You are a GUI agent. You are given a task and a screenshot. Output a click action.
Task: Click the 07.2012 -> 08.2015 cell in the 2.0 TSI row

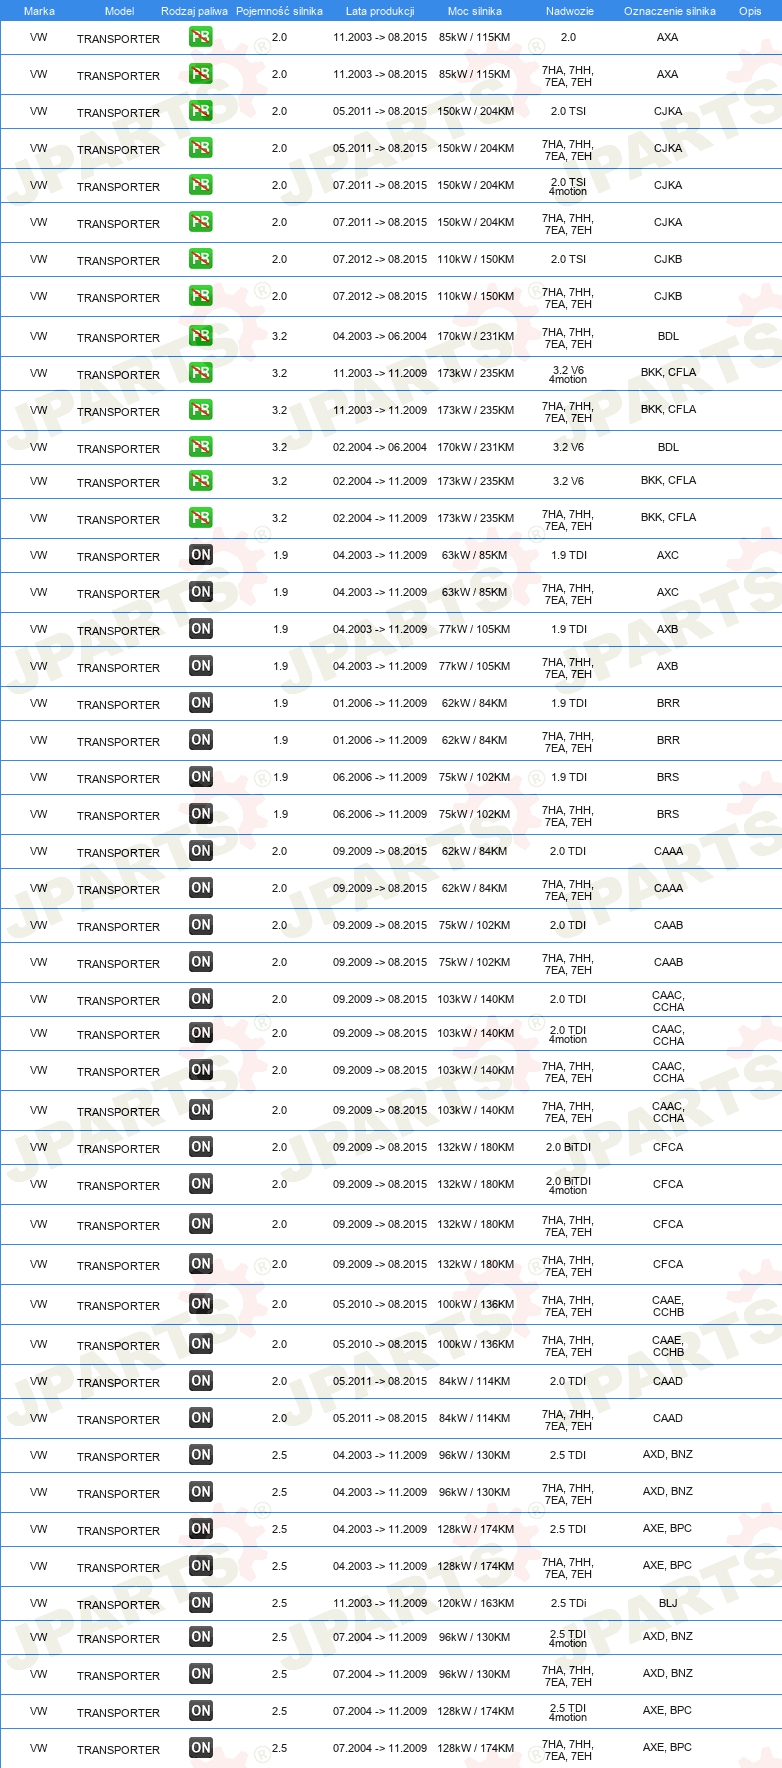pyautogui.click(x=380, y=259)
